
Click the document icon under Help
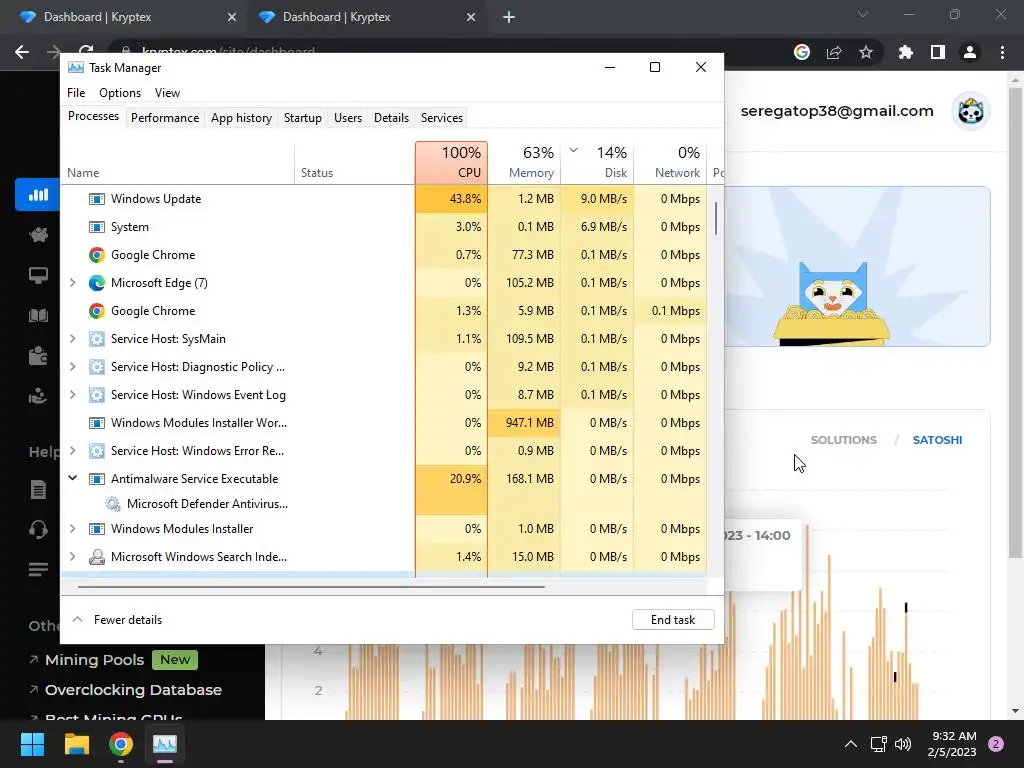tap(38, 489)
